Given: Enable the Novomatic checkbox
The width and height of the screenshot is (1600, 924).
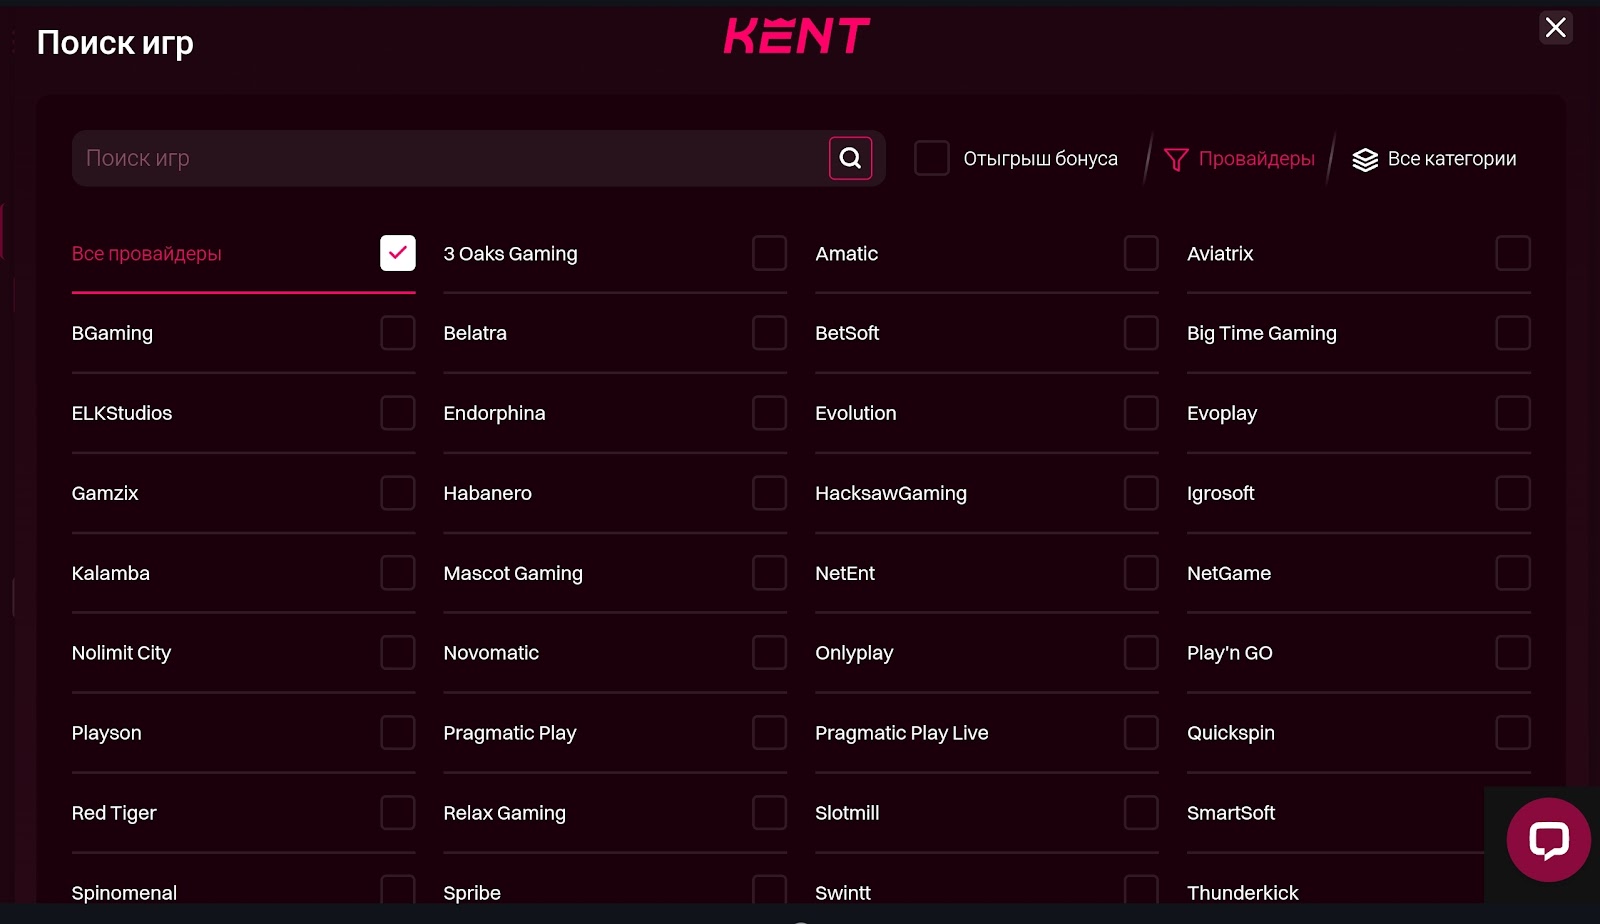Looking at the screenshot, I should coord(769,653).
